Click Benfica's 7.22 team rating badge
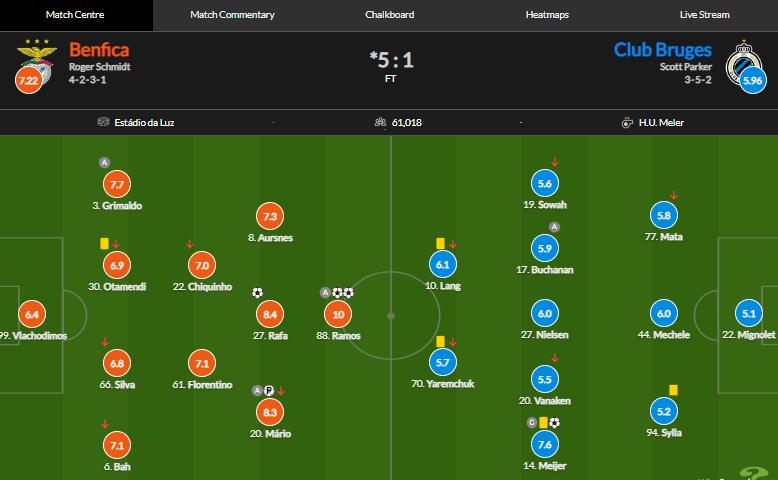 29,80
